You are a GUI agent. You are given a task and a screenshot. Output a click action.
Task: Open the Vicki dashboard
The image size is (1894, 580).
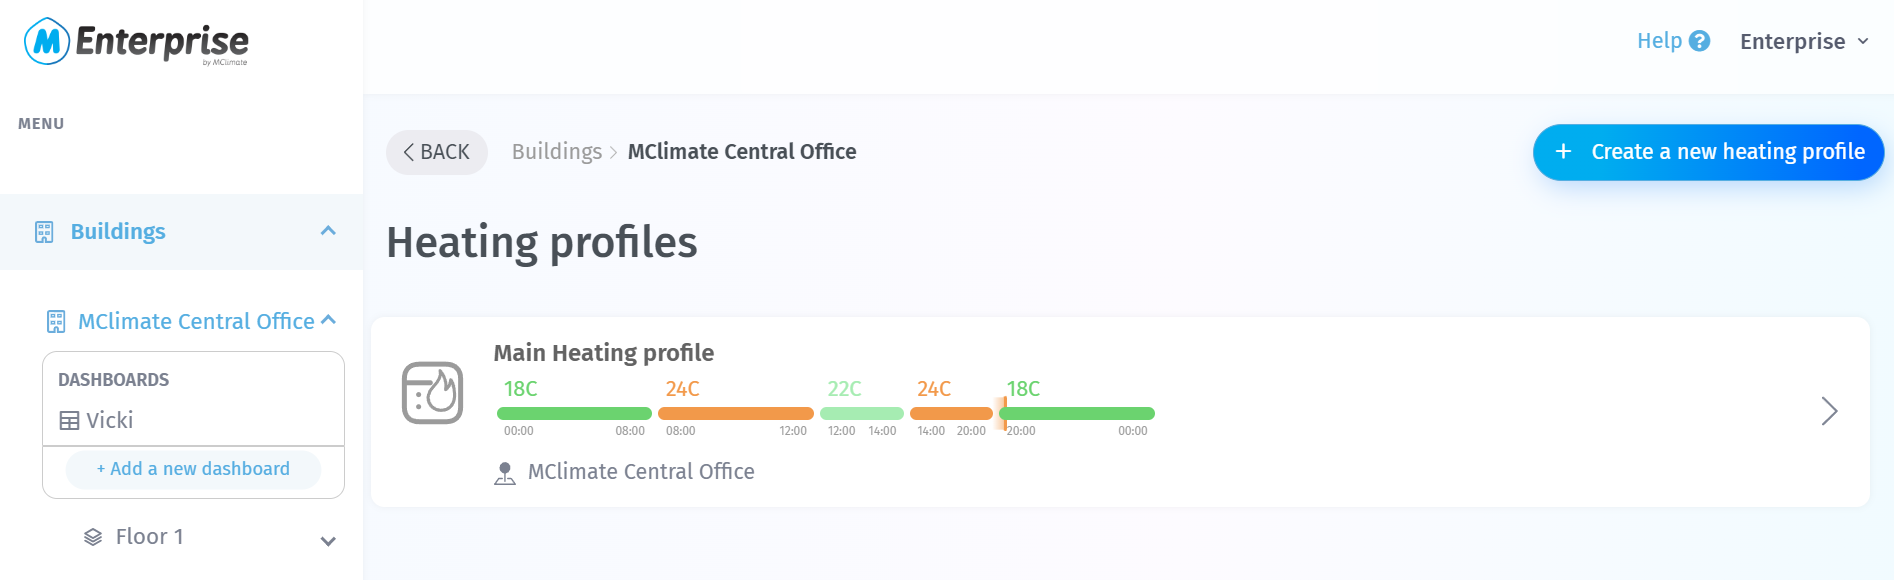[x=109, y=421]
